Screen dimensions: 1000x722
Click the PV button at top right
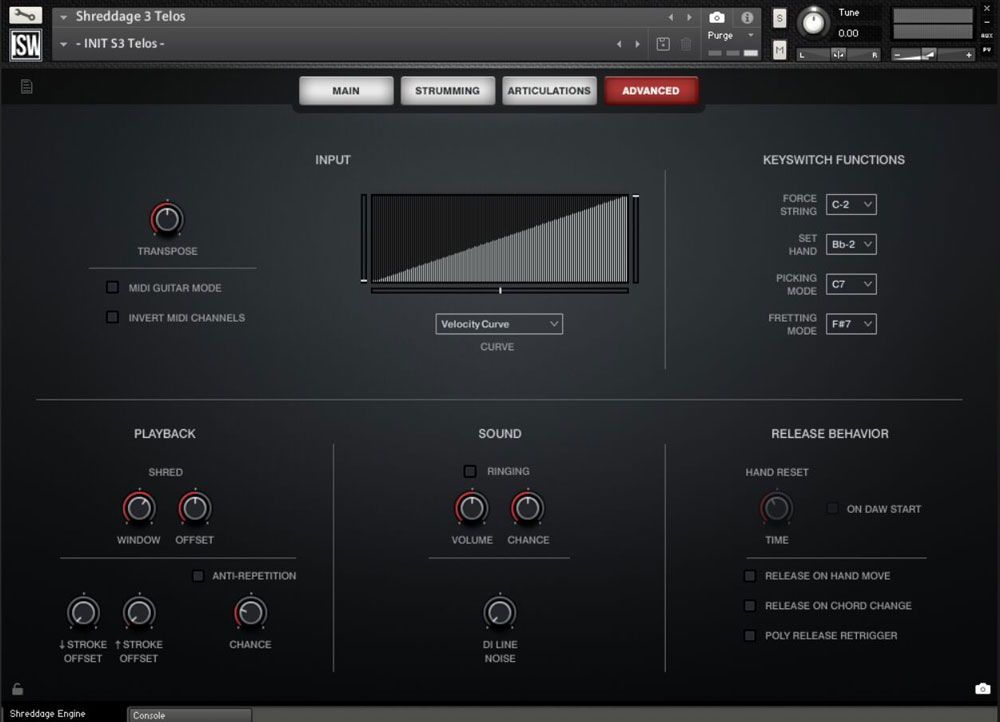tap(987, 49)
